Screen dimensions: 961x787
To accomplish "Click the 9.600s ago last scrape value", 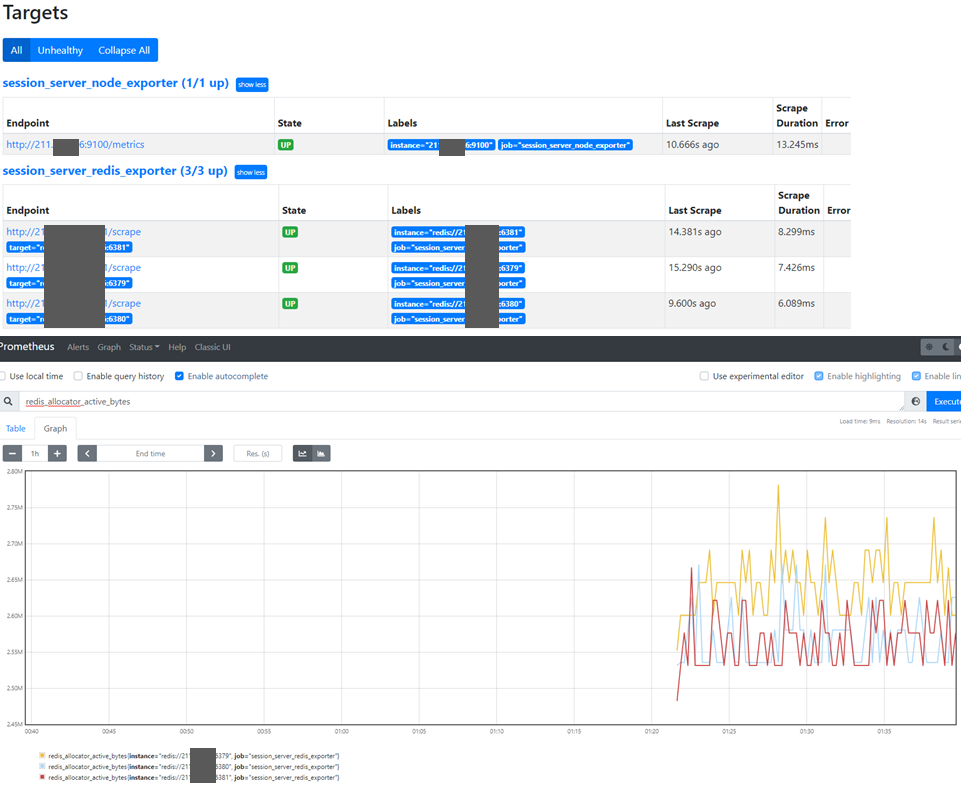I will click(x=692, y=303).
